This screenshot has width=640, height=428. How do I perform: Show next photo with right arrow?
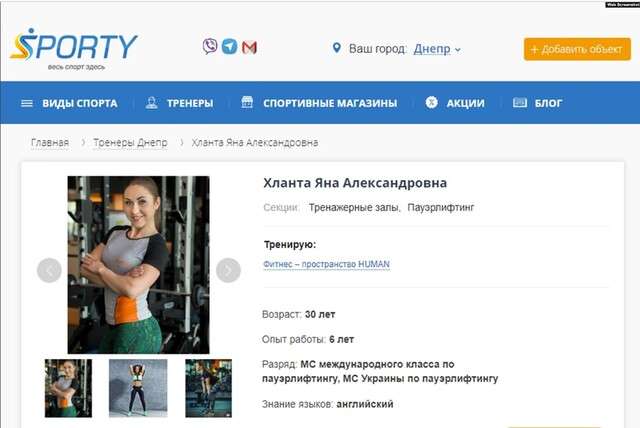[228, 270]
